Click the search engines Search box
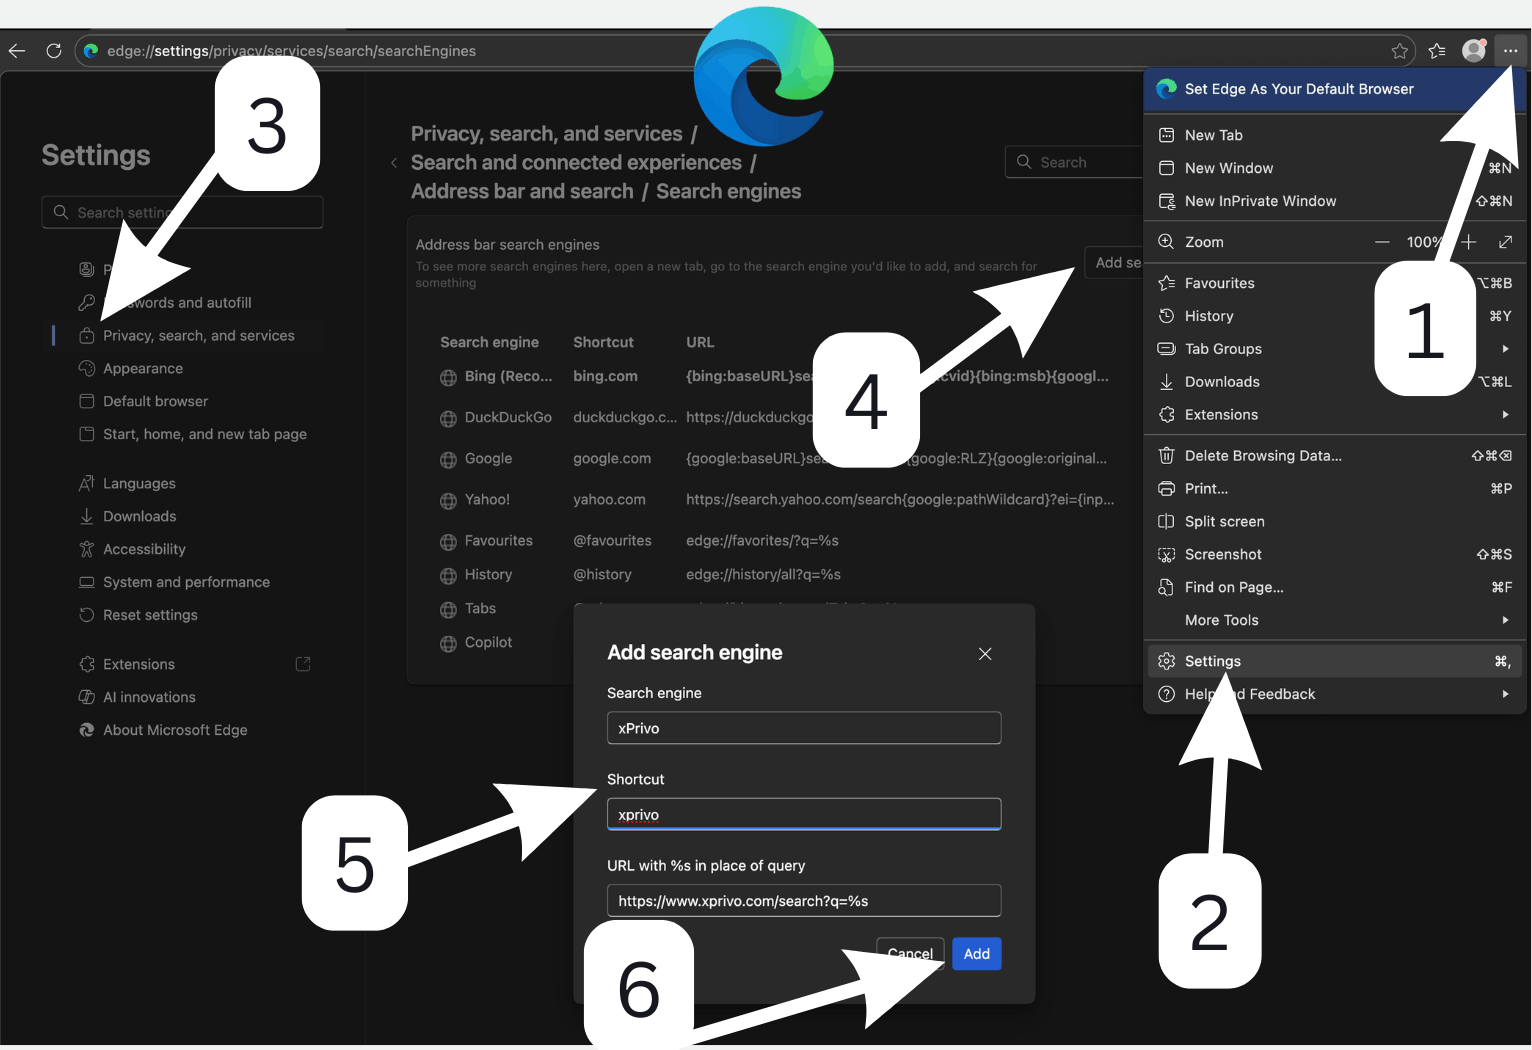1532x1050 pixels. click(1075, 162)
